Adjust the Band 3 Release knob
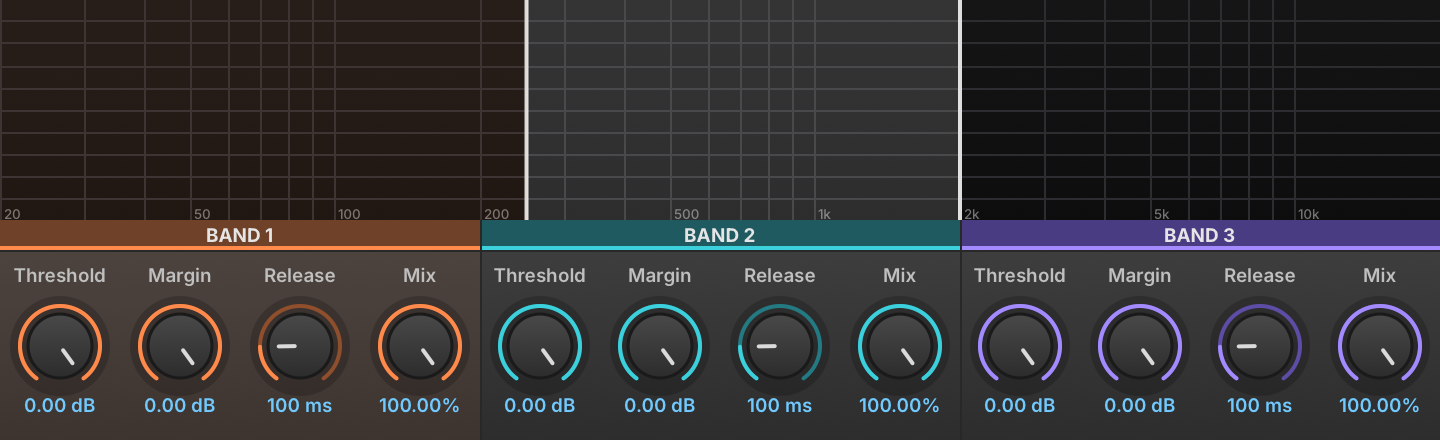The image size is (1440, 440). (1260, 345)
